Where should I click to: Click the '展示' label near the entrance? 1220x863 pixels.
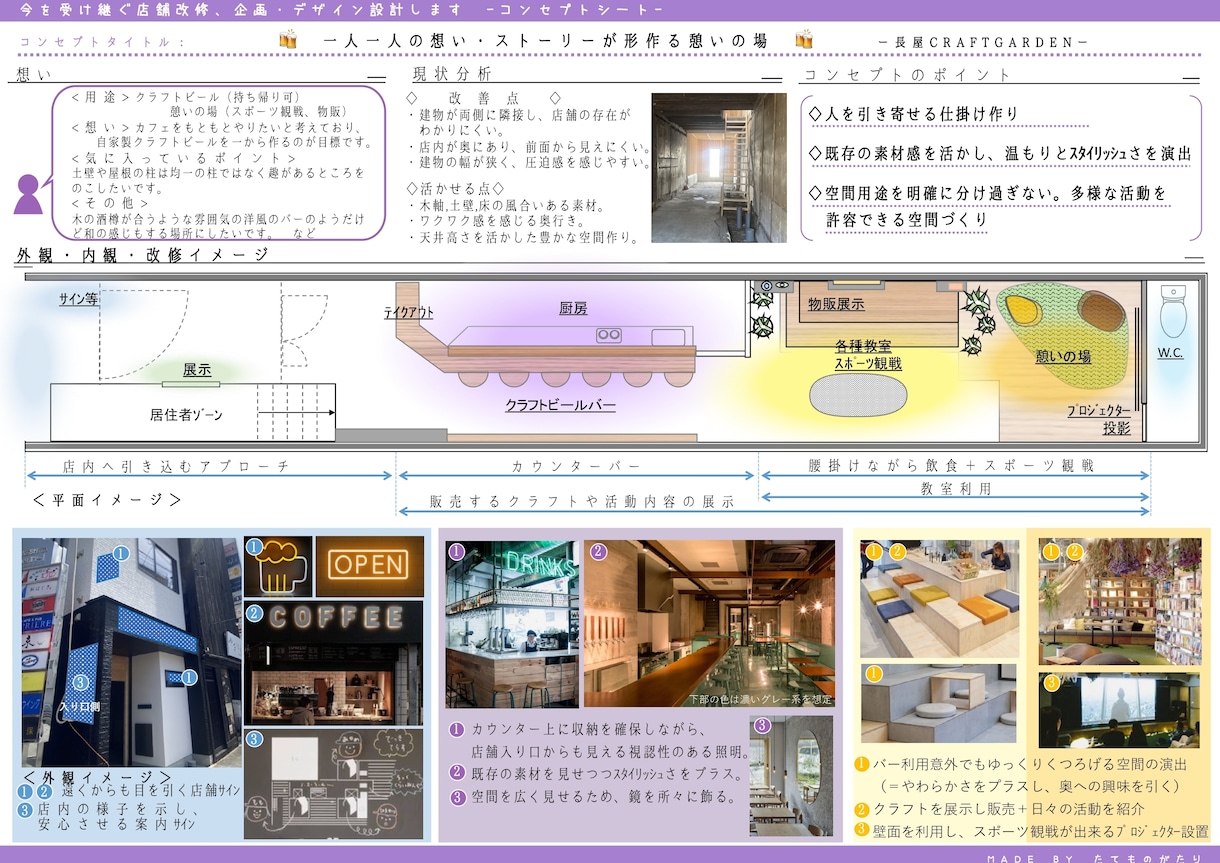click(x=197, y=370)
